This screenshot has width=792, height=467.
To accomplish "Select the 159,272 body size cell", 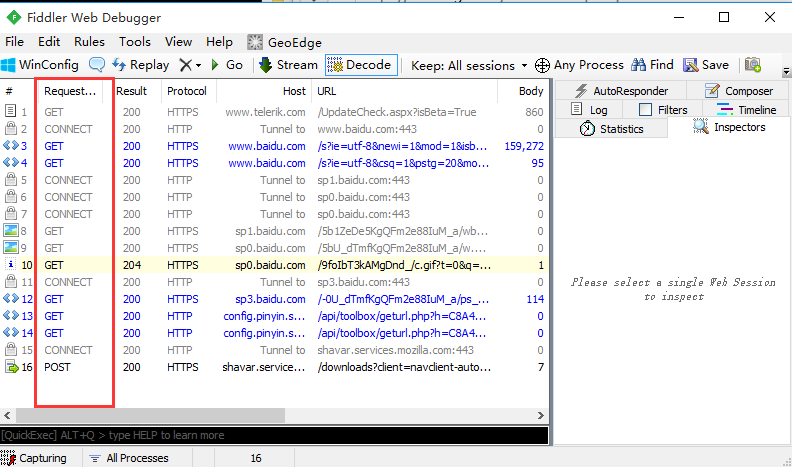I will [524, 146].
